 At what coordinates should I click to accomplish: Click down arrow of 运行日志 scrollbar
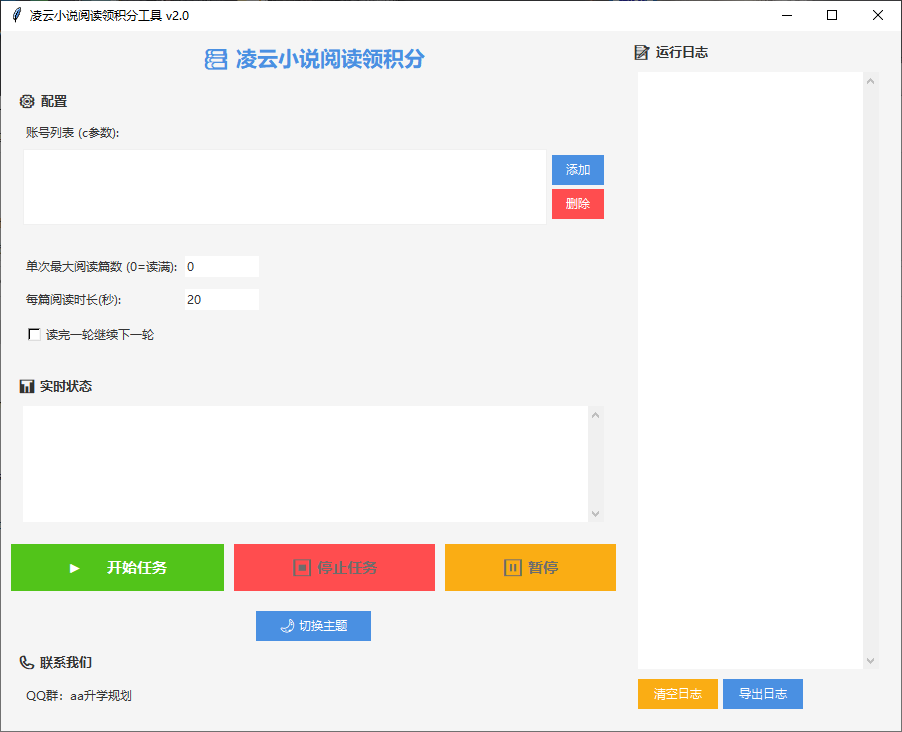pyautogui.click(x=870, y=661)
